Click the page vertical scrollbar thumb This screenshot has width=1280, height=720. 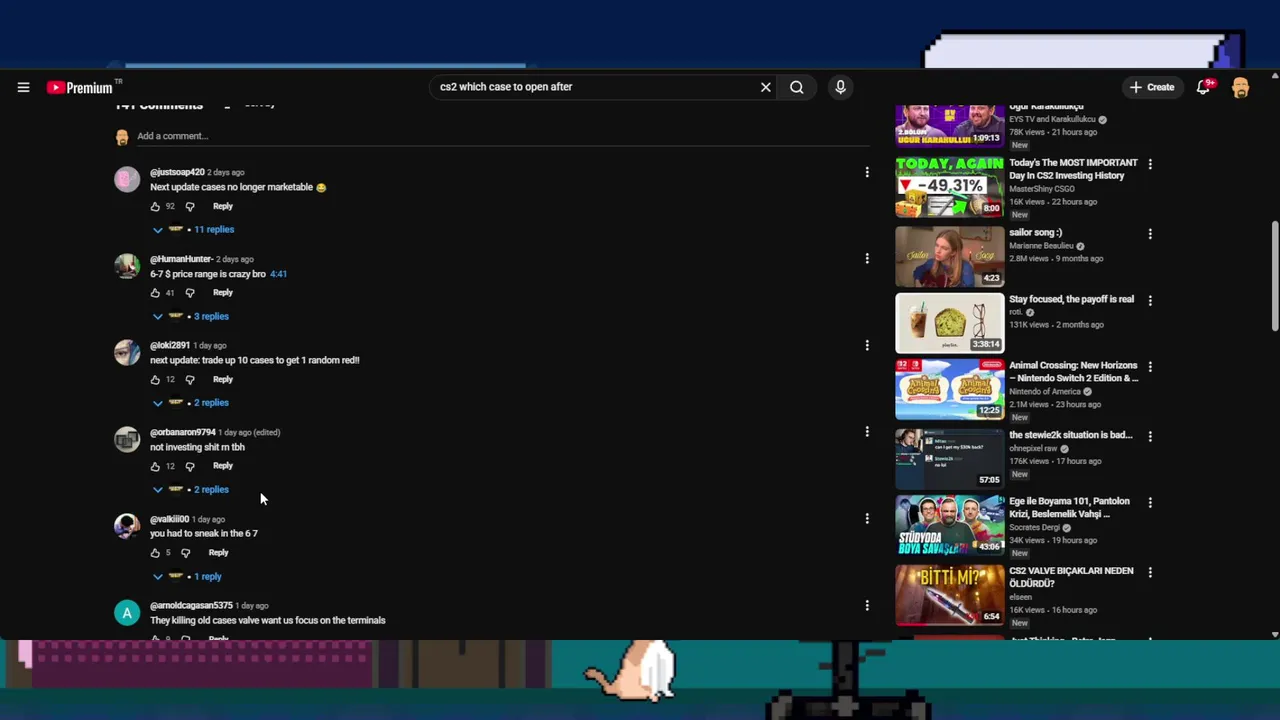[1275, 276]
